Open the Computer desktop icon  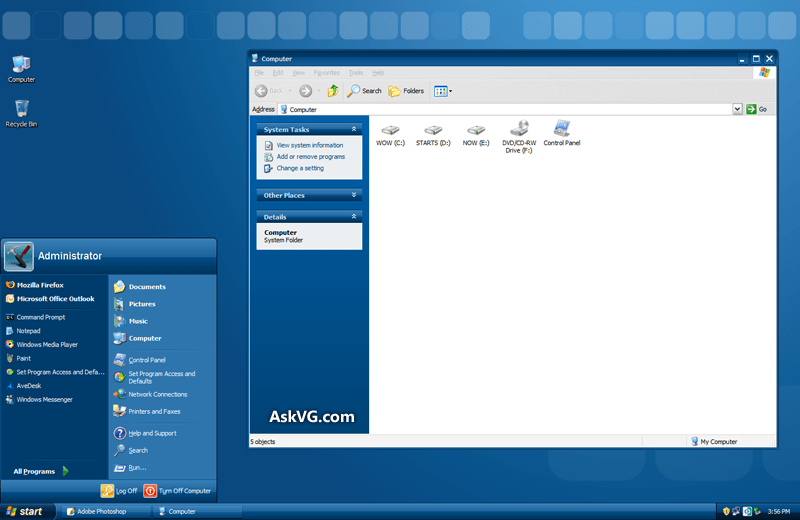click(x=21, y=69)
